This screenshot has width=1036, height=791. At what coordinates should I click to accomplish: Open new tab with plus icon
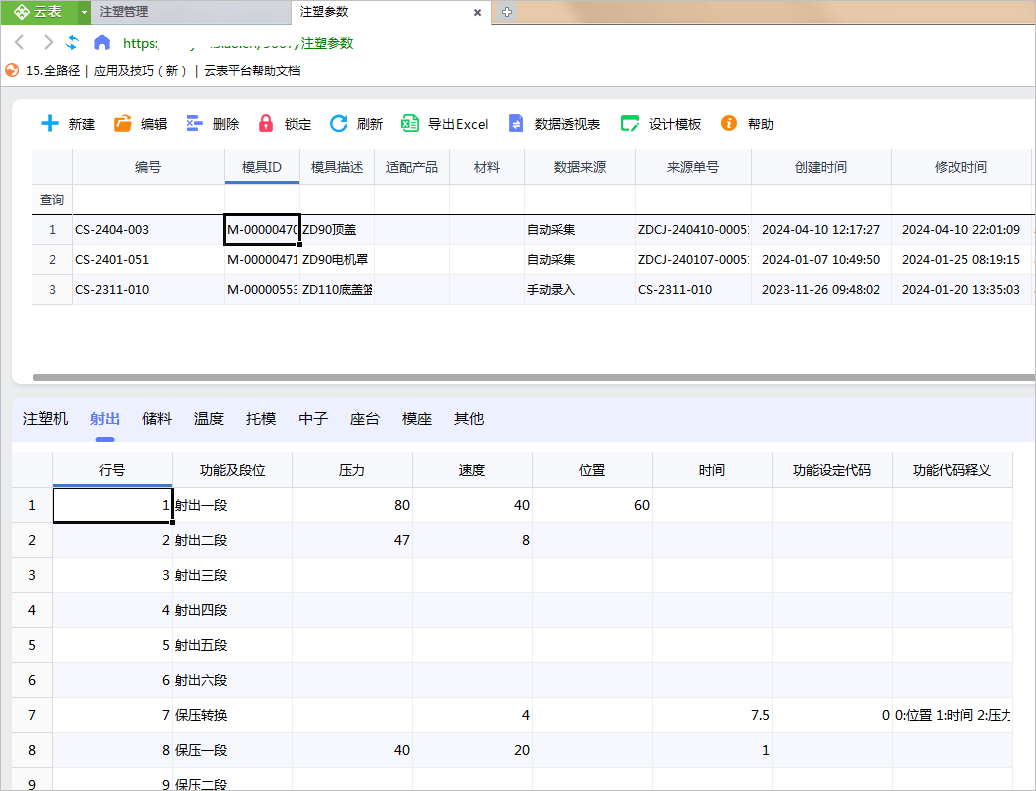click(x=507, y=12)
